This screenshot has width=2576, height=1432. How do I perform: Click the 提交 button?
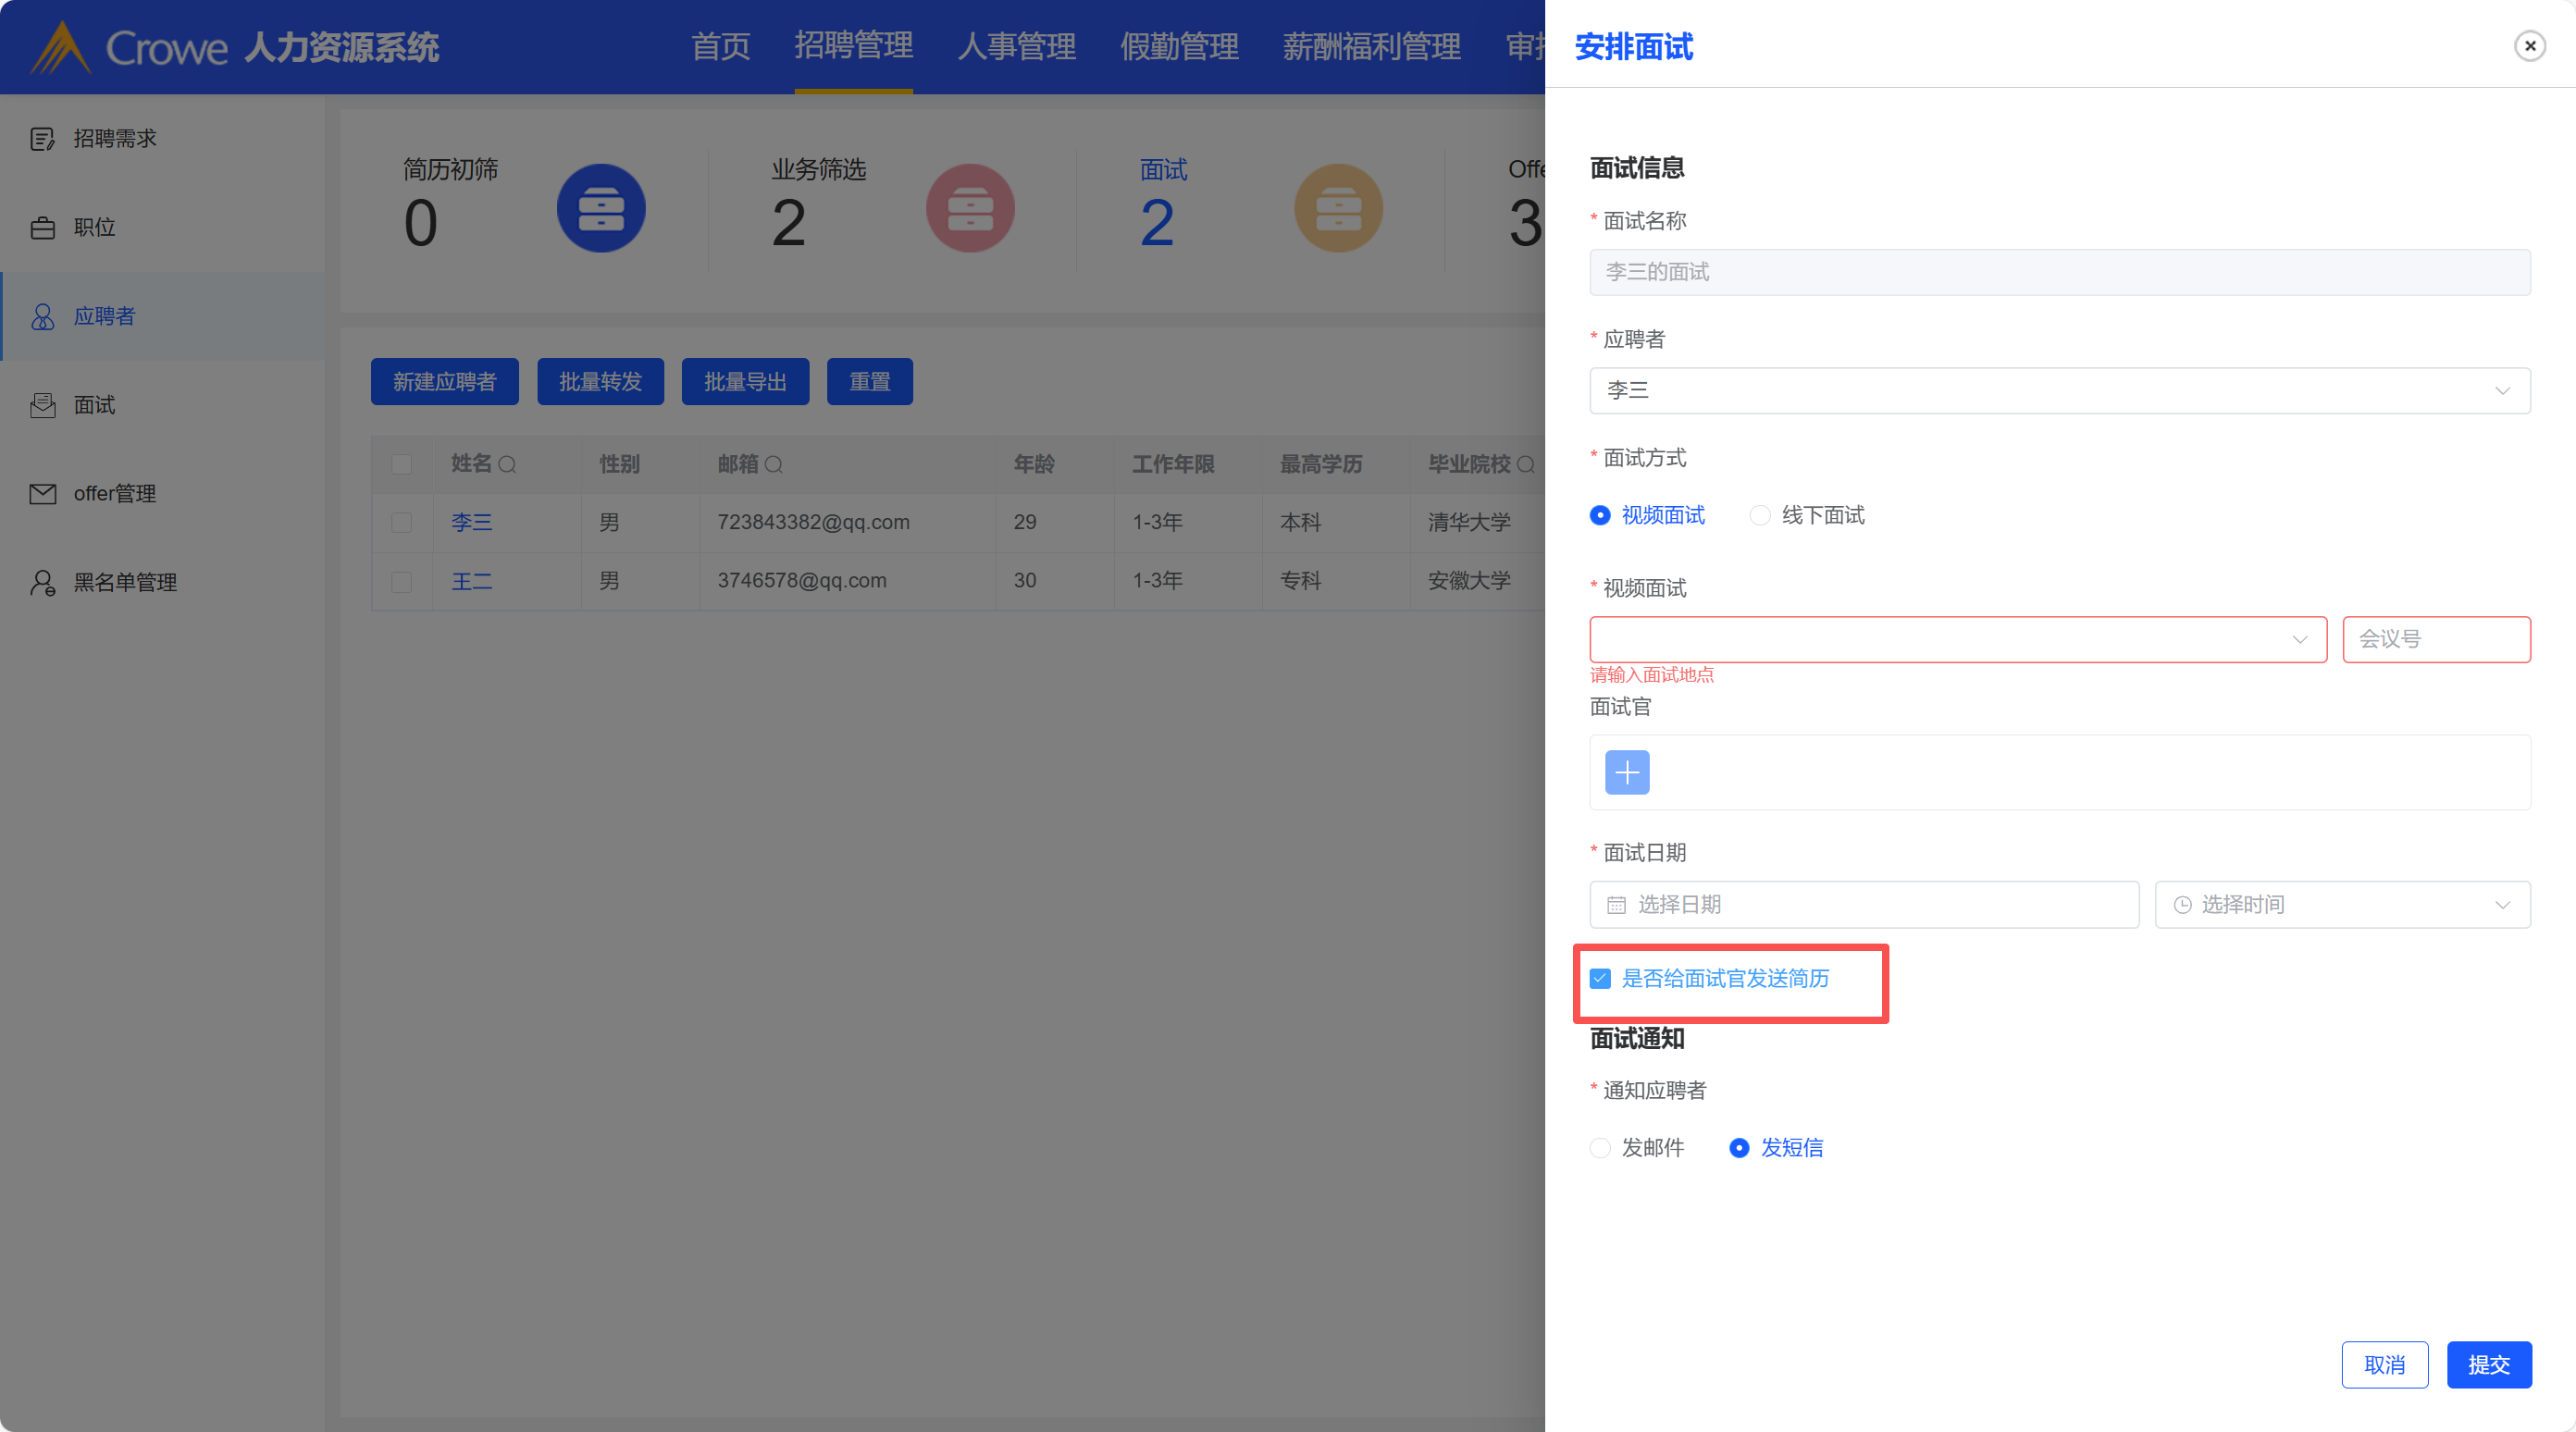pyautogui.click(x=2488, y=1365)
